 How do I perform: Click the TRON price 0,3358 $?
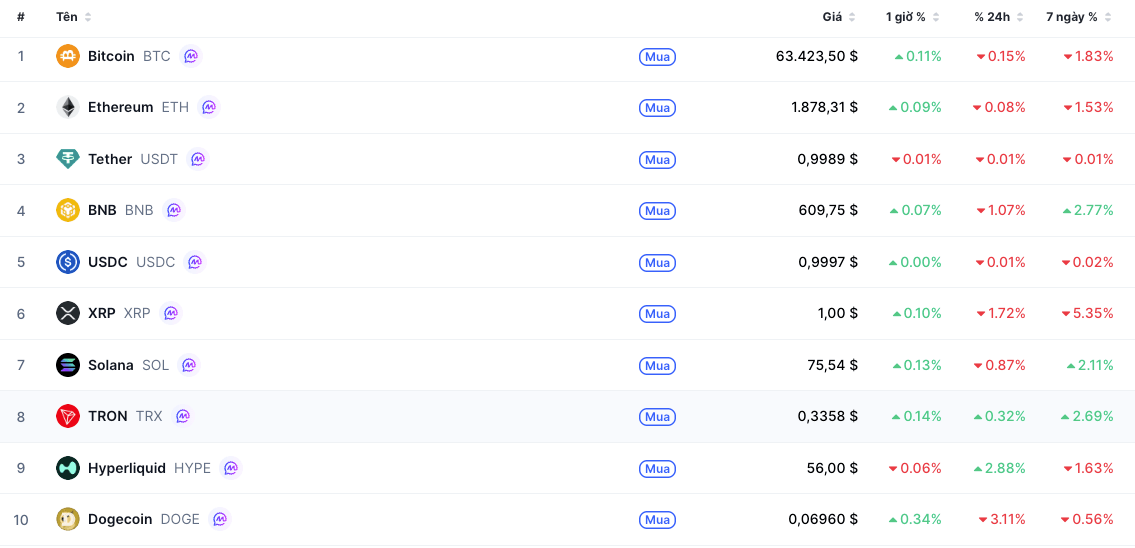(828, 416)
